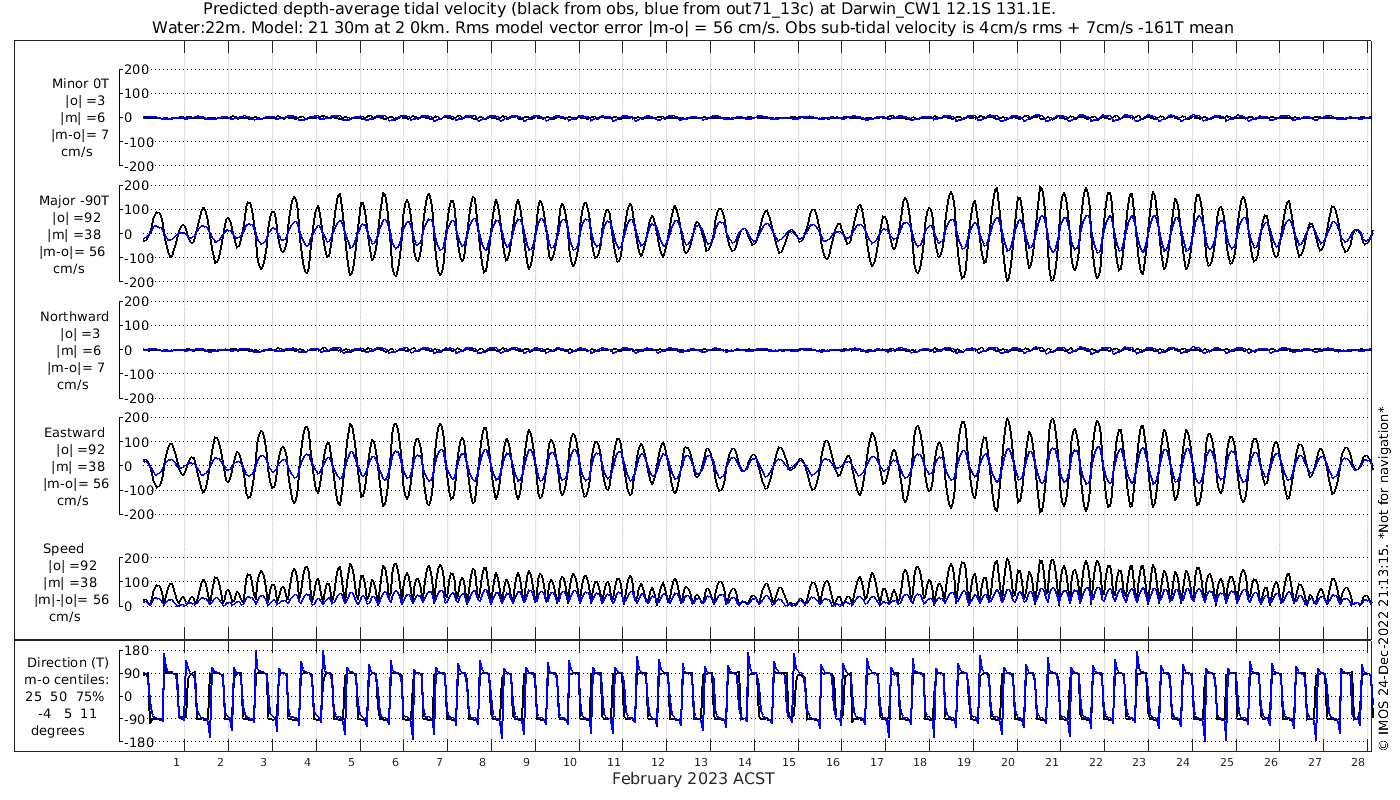Click day 26 tick label on x-axis
The image size is (1400, 800).
(1270, 762)
